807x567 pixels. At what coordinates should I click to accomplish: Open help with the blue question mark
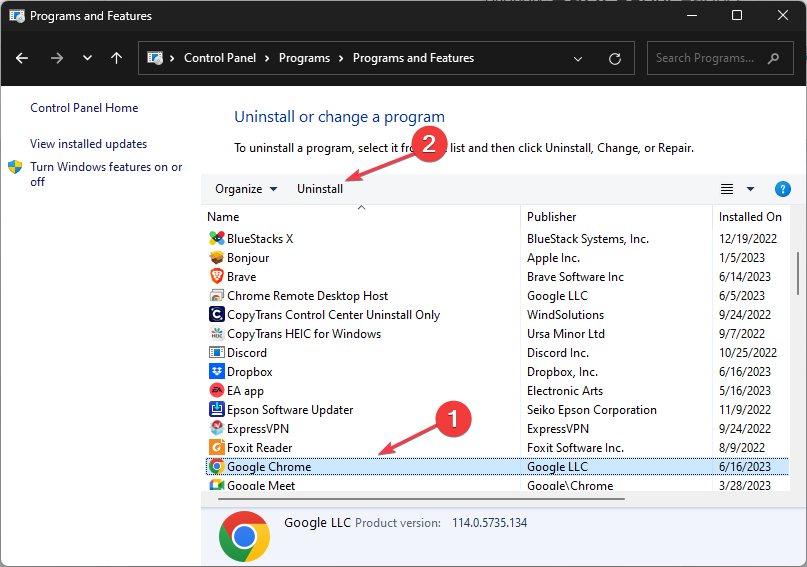pyautogui.click(x=782, y=189)
